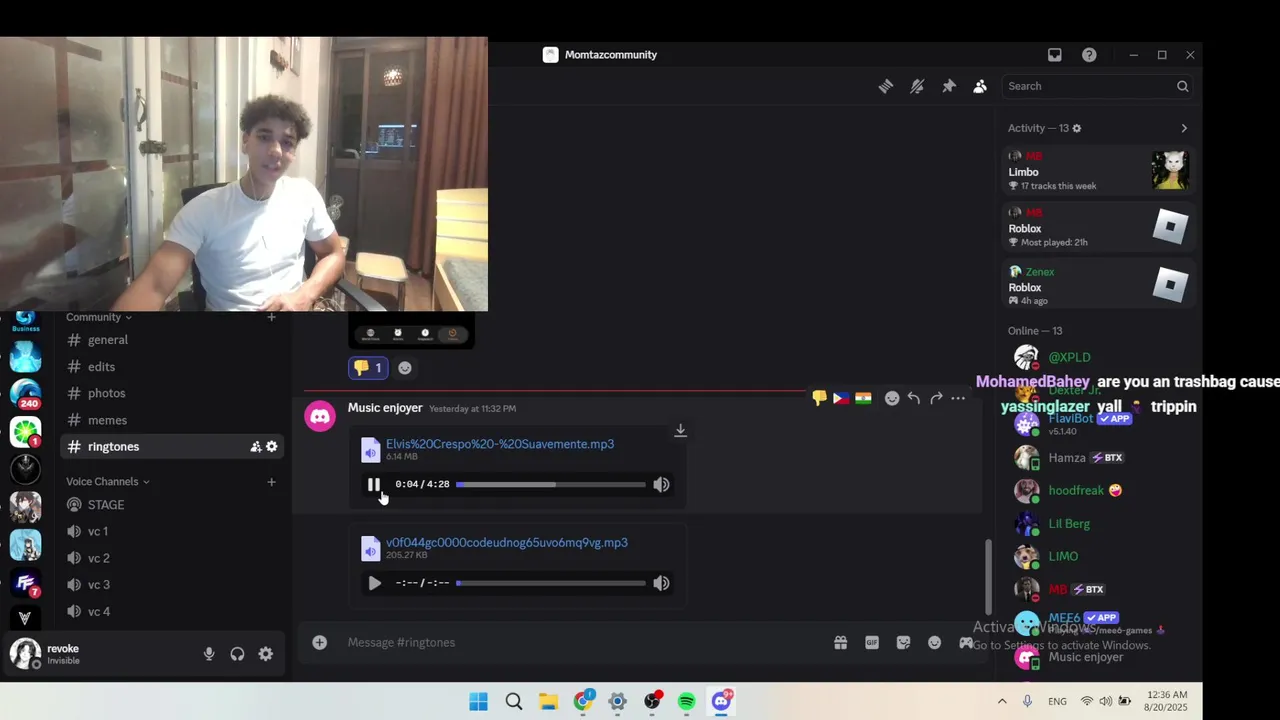
Task: Open MB's Roblox activity card
Action: click(1098, 228)
